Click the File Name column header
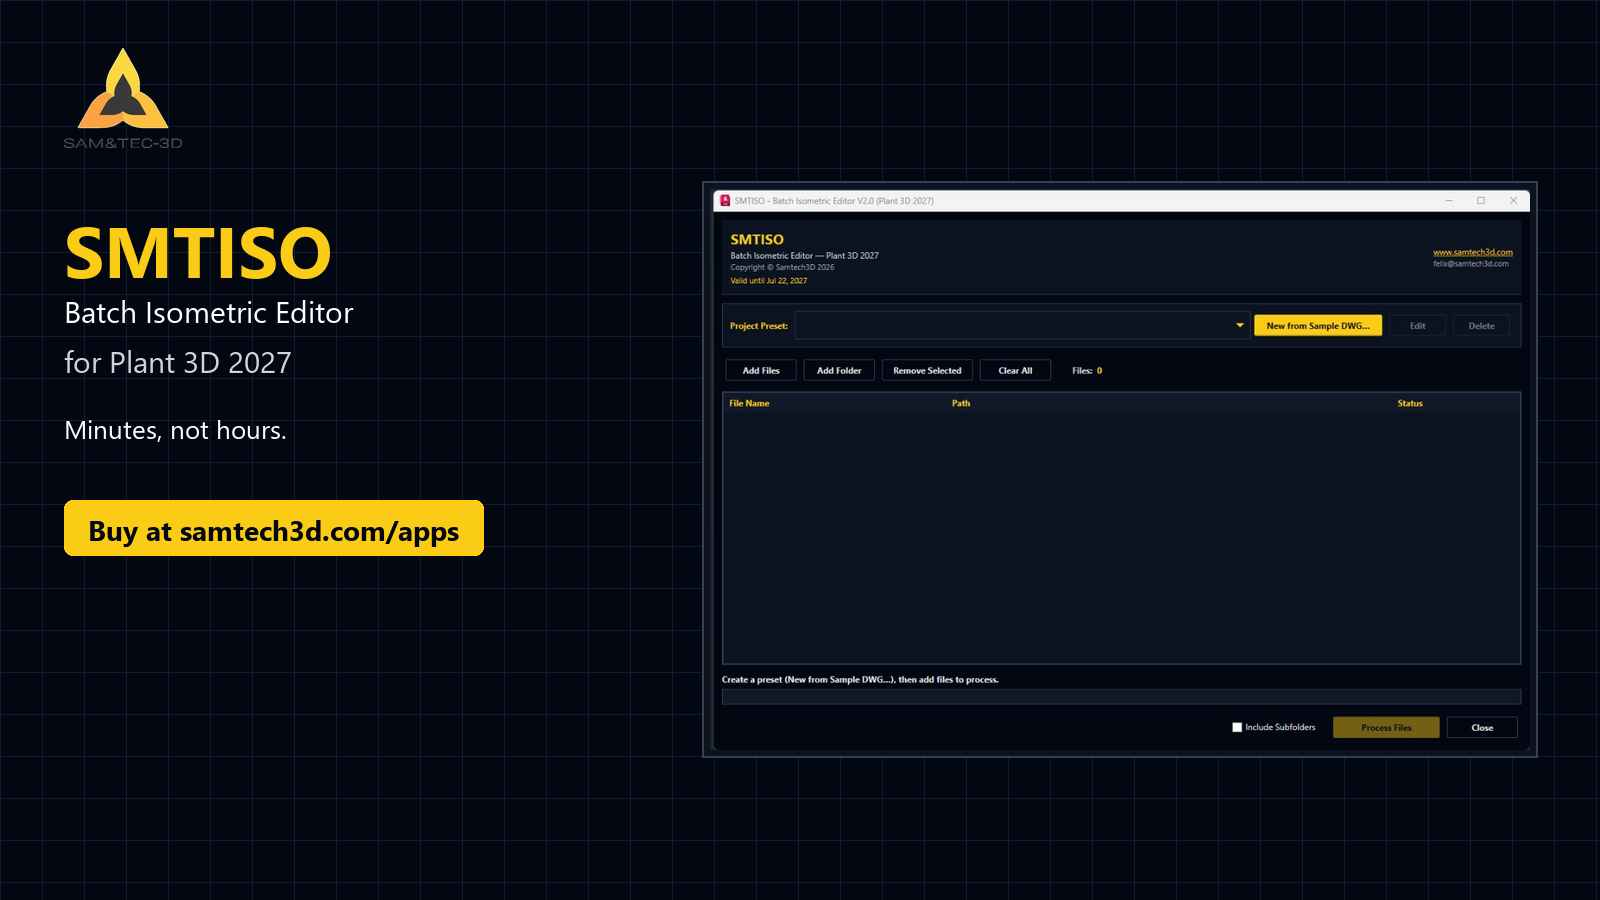Screen dimensions: 1600x900 click(x=749, y=403)
